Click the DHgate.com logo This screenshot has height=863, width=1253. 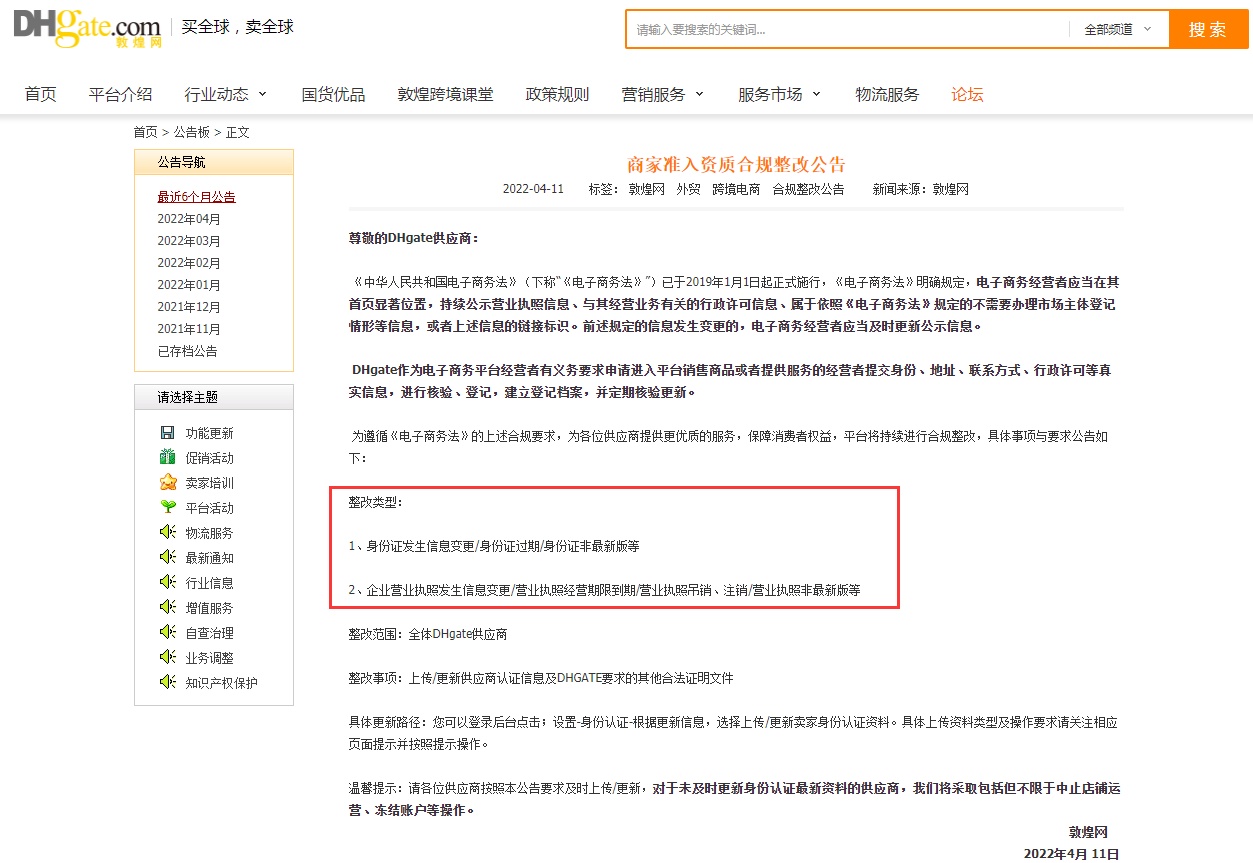(87, 29)
